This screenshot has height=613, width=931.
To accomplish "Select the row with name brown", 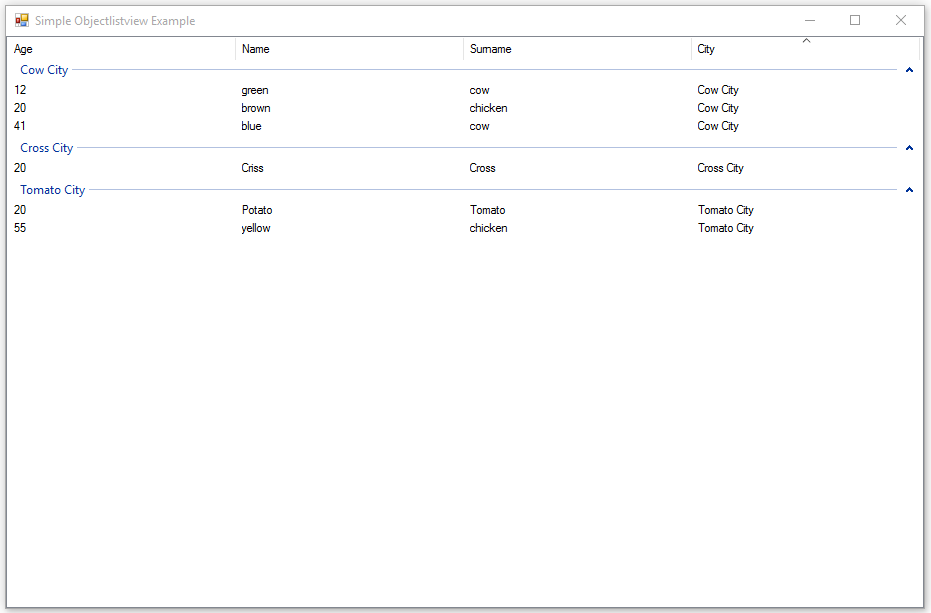I will coord(255,108).
